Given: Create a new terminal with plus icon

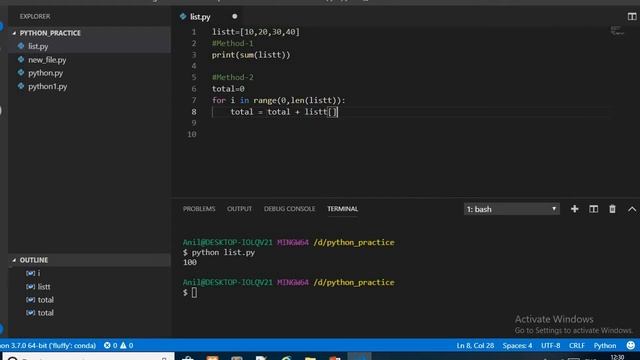Looking at the screenshot, I should (574, 209).
